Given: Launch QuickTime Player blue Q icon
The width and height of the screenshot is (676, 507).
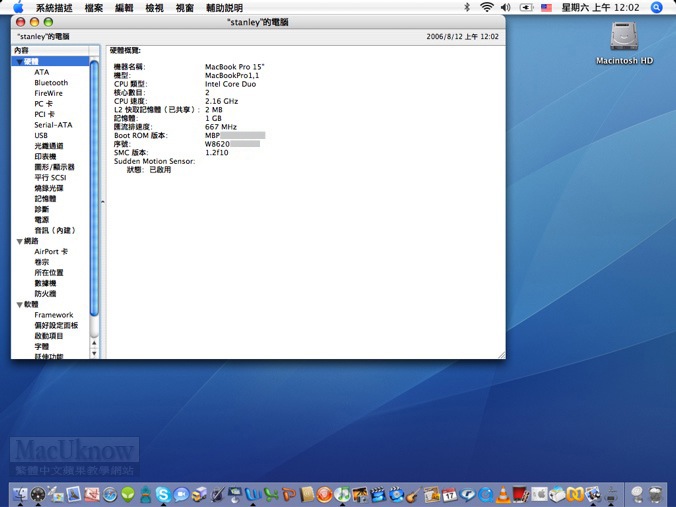Looking at the screenshot, I should (485, 494).
